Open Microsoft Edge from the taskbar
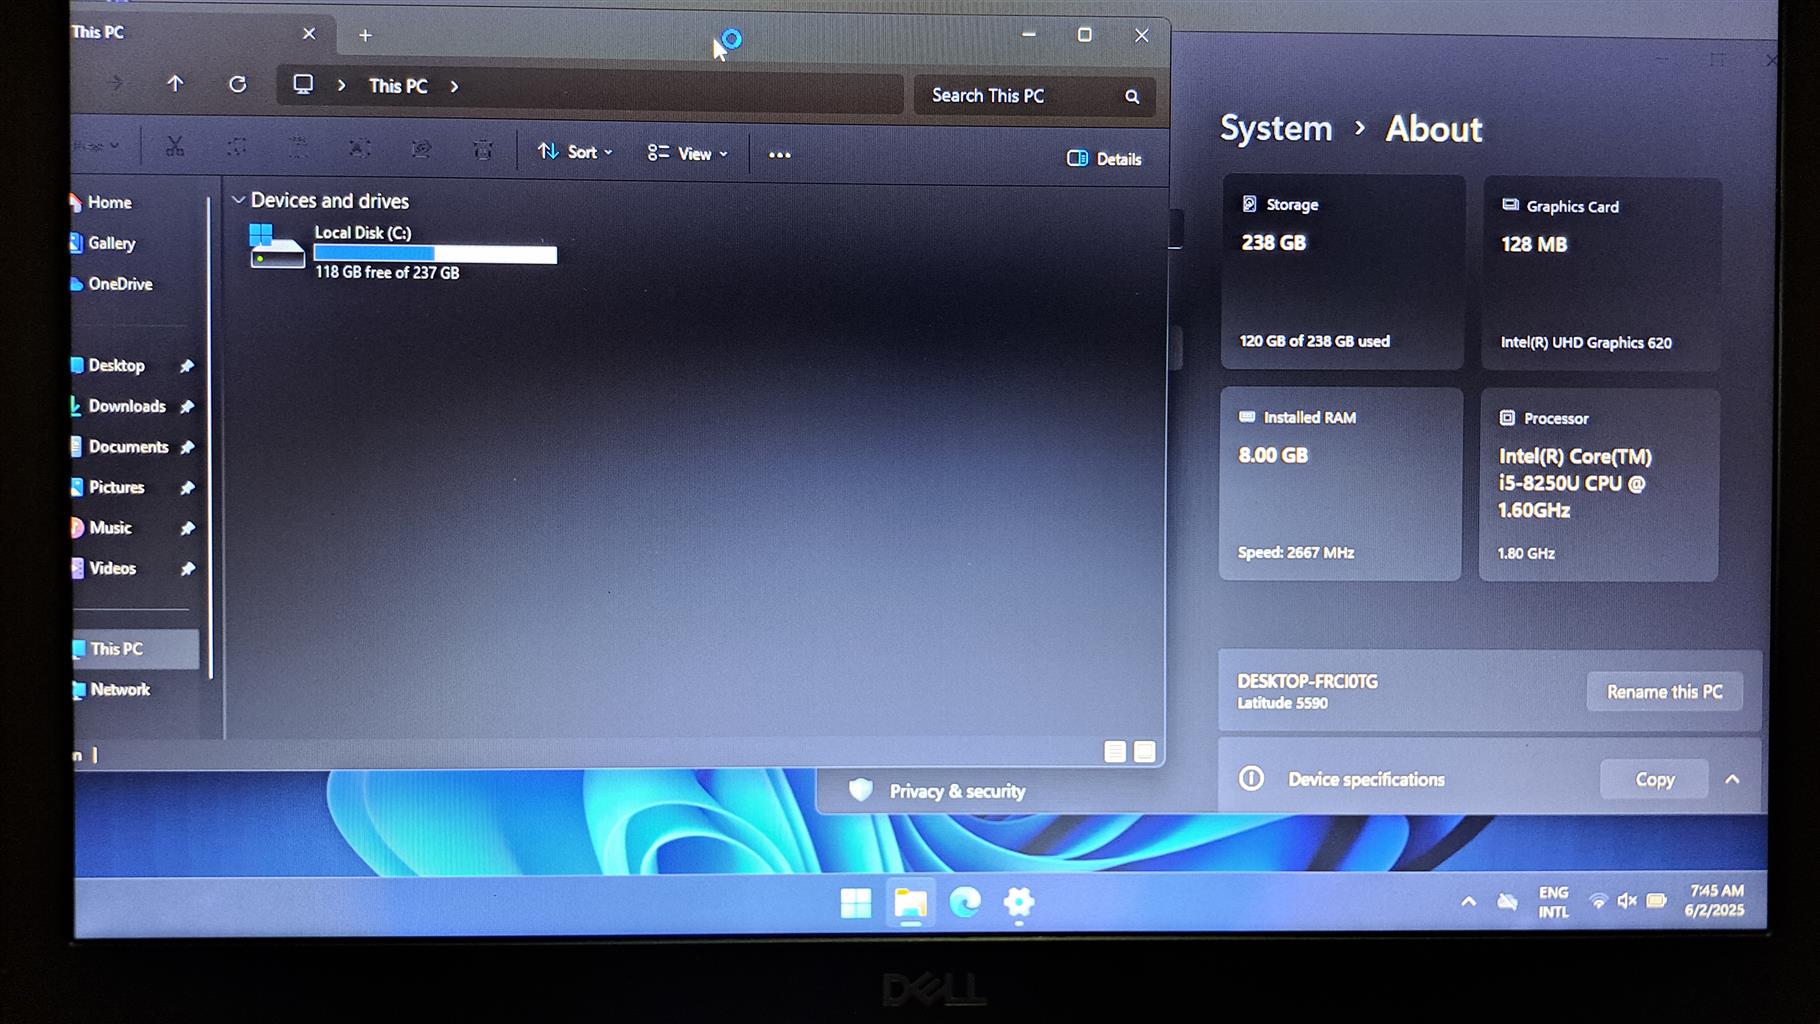This screenshot has width=1820, height=1024. [x=965, y=903]
